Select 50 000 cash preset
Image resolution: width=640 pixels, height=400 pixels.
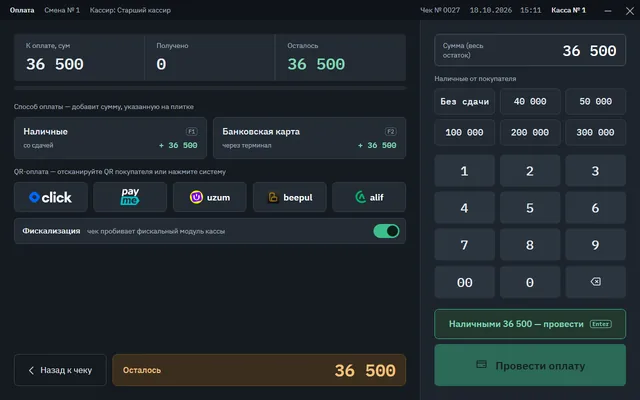tap(596, 101)
